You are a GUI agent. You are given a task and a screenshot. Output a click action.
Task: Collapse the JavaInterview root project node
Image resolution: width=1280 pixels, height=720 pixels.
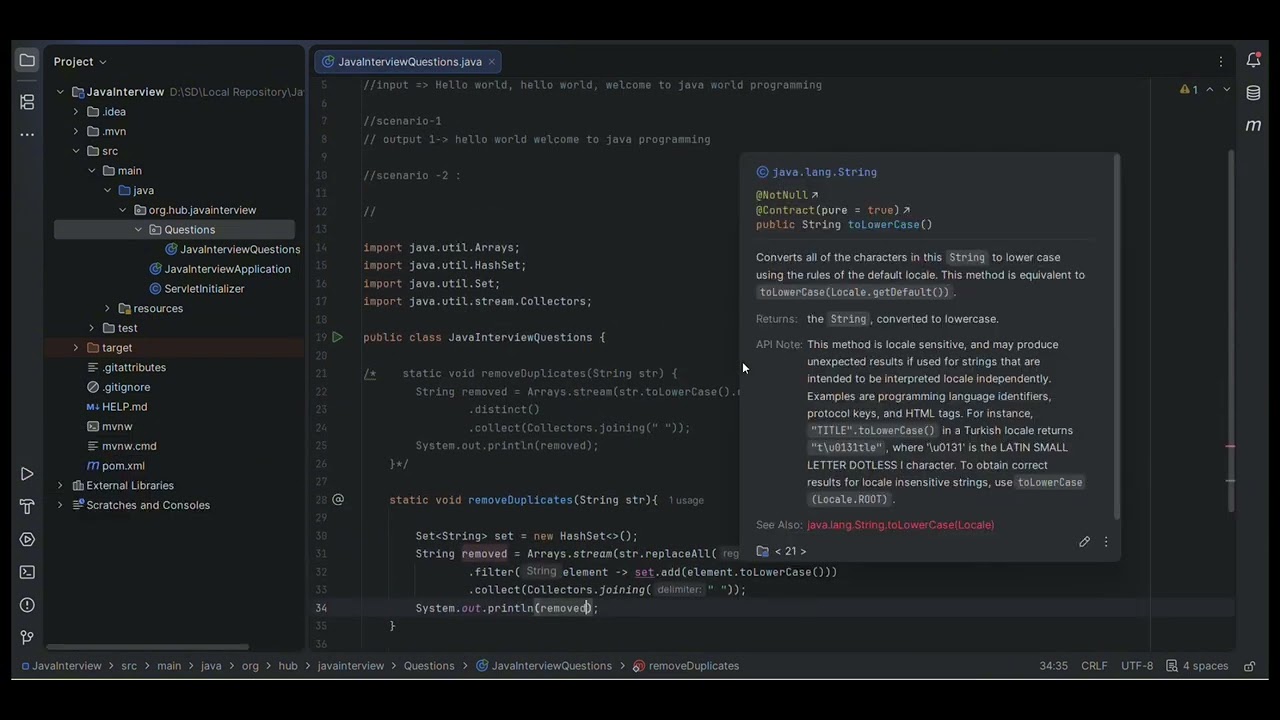pyautogui.click(x=60, y=92)
